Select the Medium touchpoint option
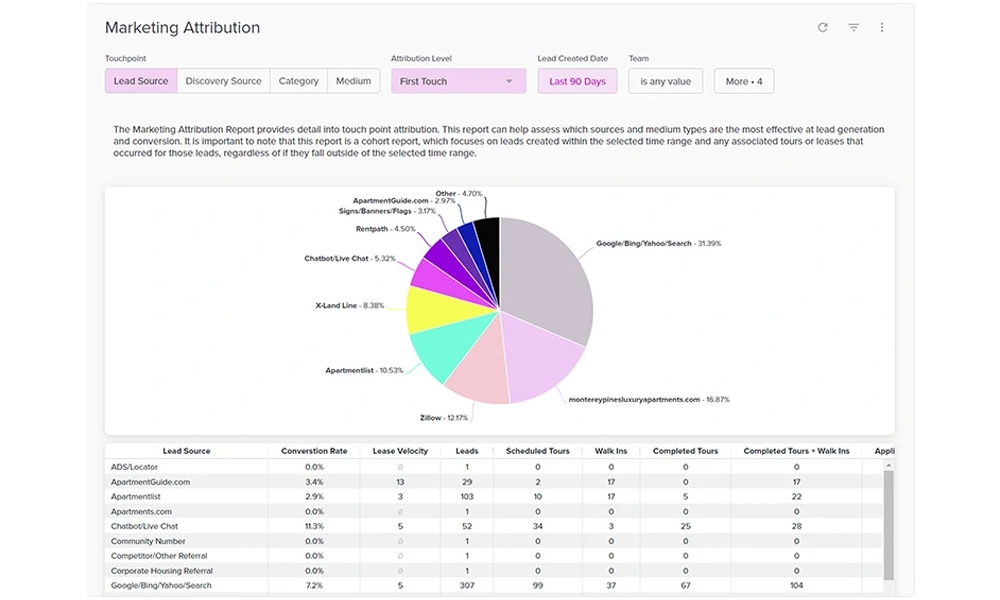Image resolution: width=1000 pixels, height=600 pixels. click(x=353, y=81)
